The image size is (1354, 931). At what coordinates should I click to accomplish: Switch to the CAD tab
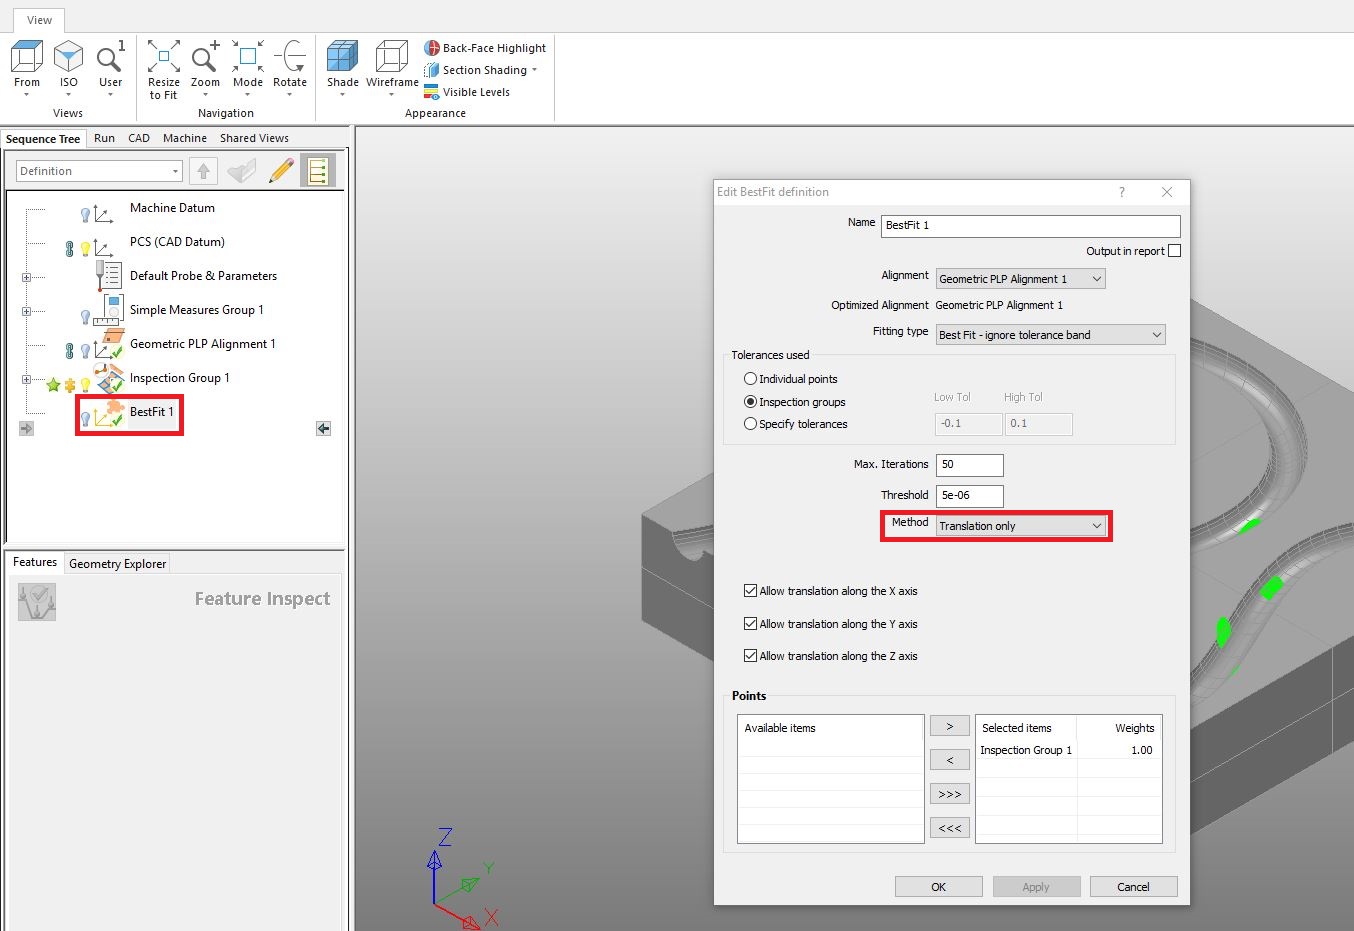[x=139, y=138]
